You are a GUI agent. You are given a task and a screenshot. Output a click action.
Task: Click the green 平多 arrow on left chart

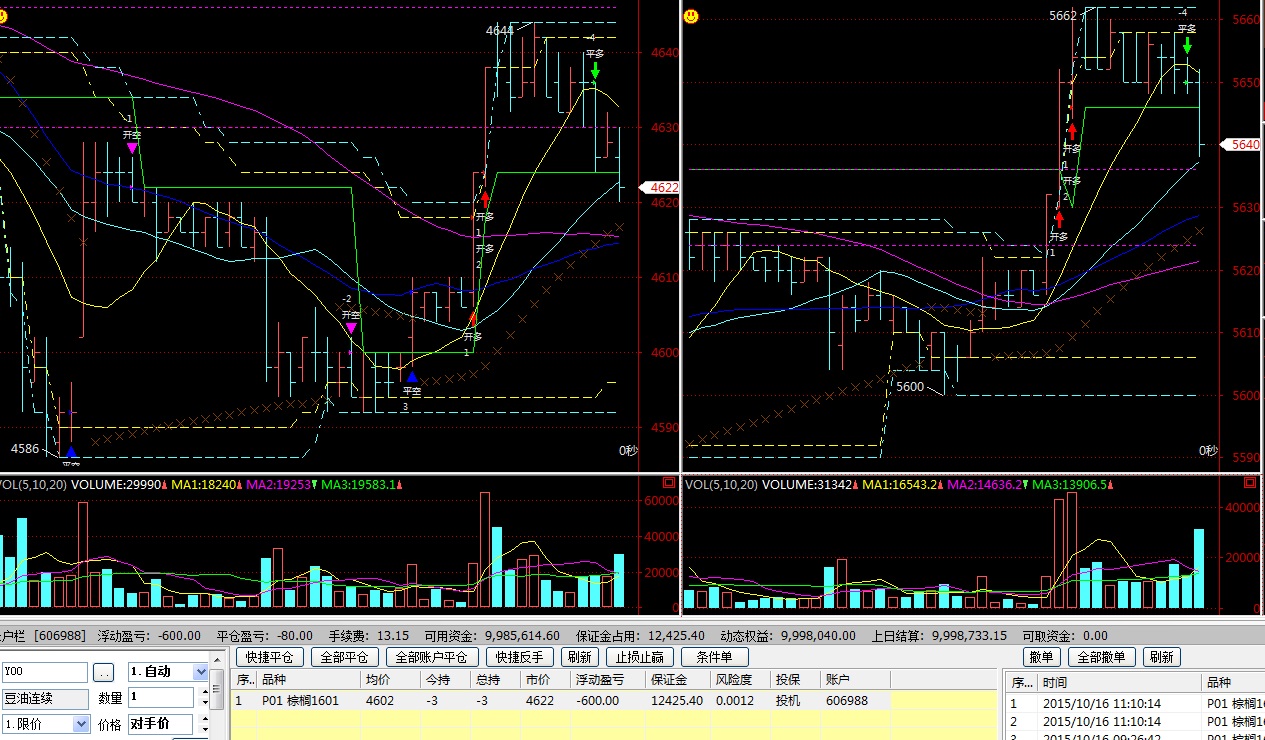595,70
